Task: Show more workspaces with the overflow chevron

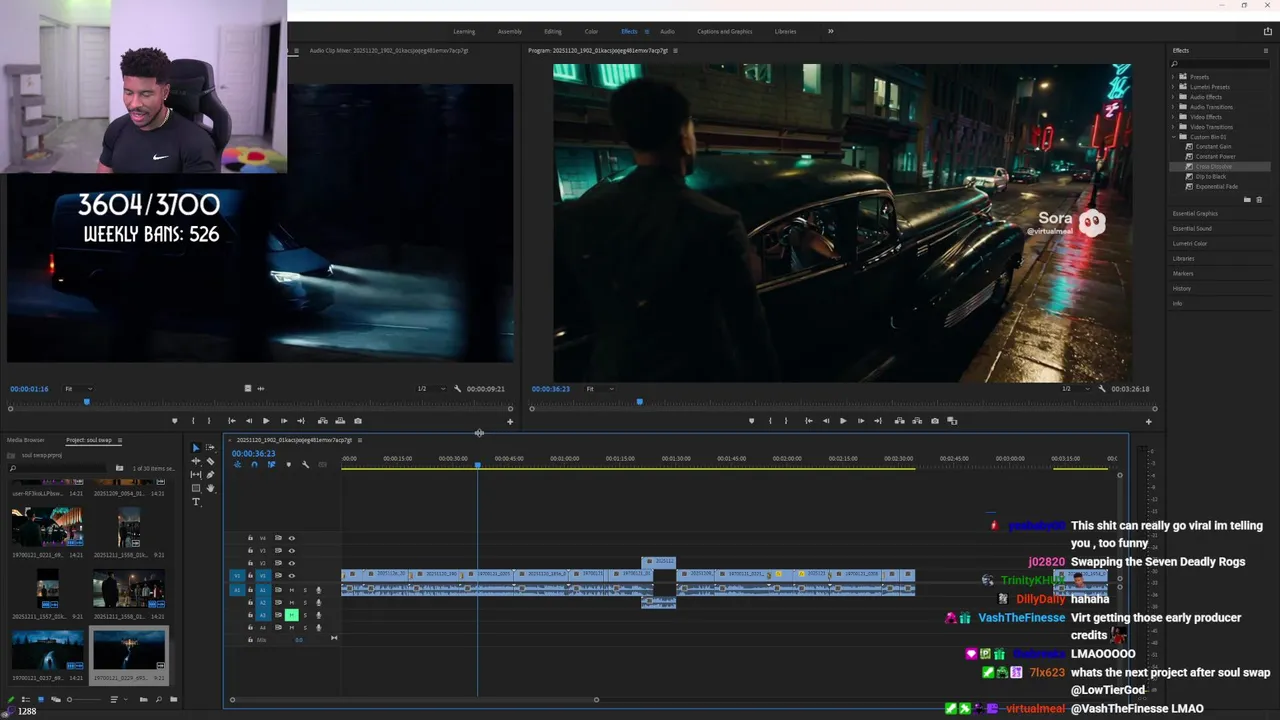Action: 830,31
